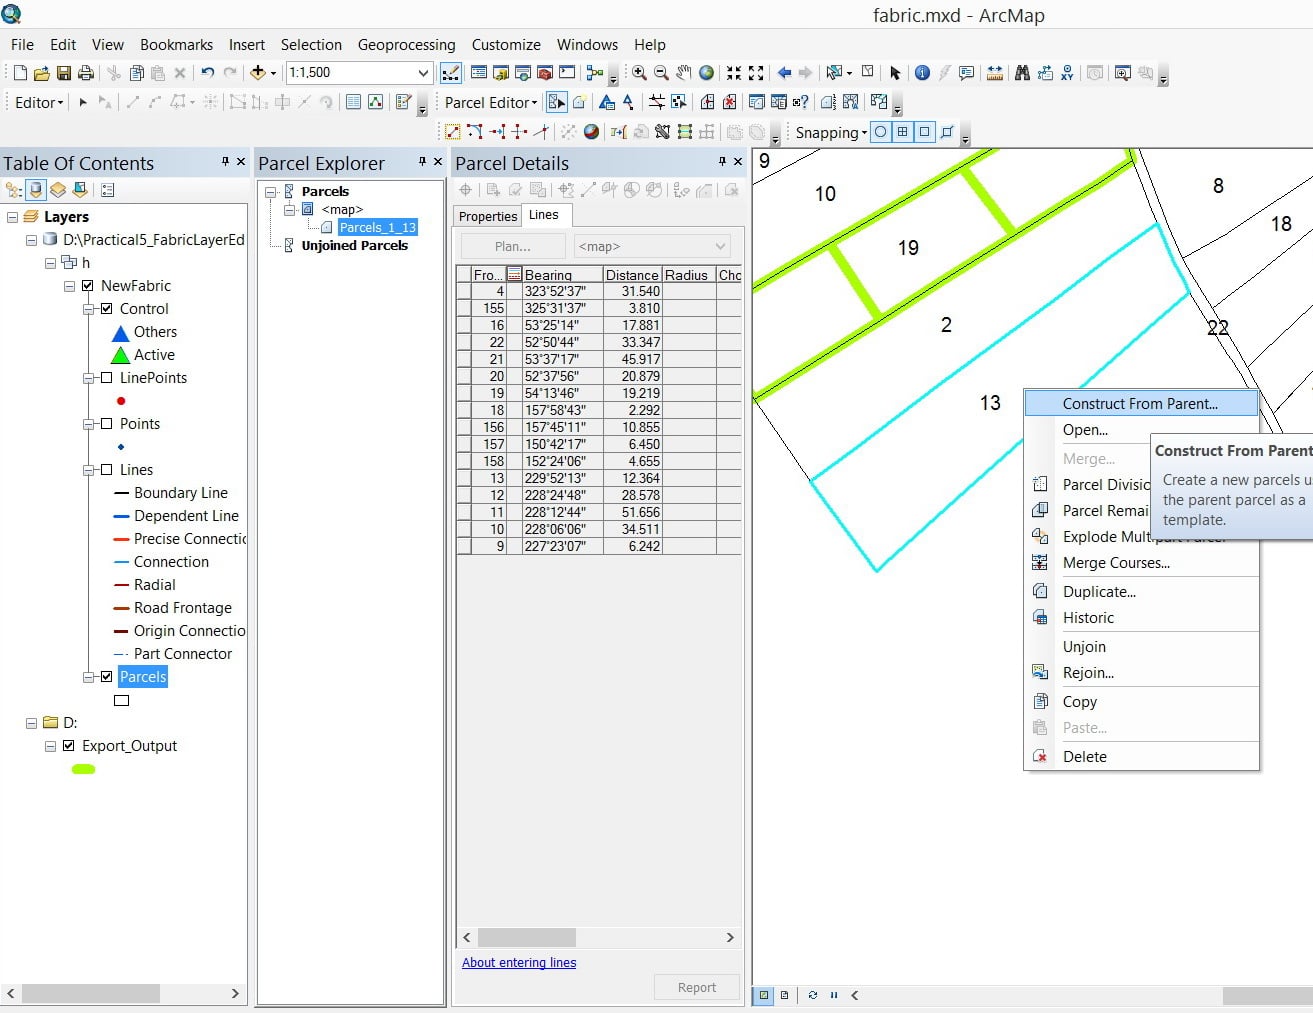Click the bearing cell 323°52'37"
Image resolution: width=1313 pixels, height=1013 pixels.
tap(562, 292)
